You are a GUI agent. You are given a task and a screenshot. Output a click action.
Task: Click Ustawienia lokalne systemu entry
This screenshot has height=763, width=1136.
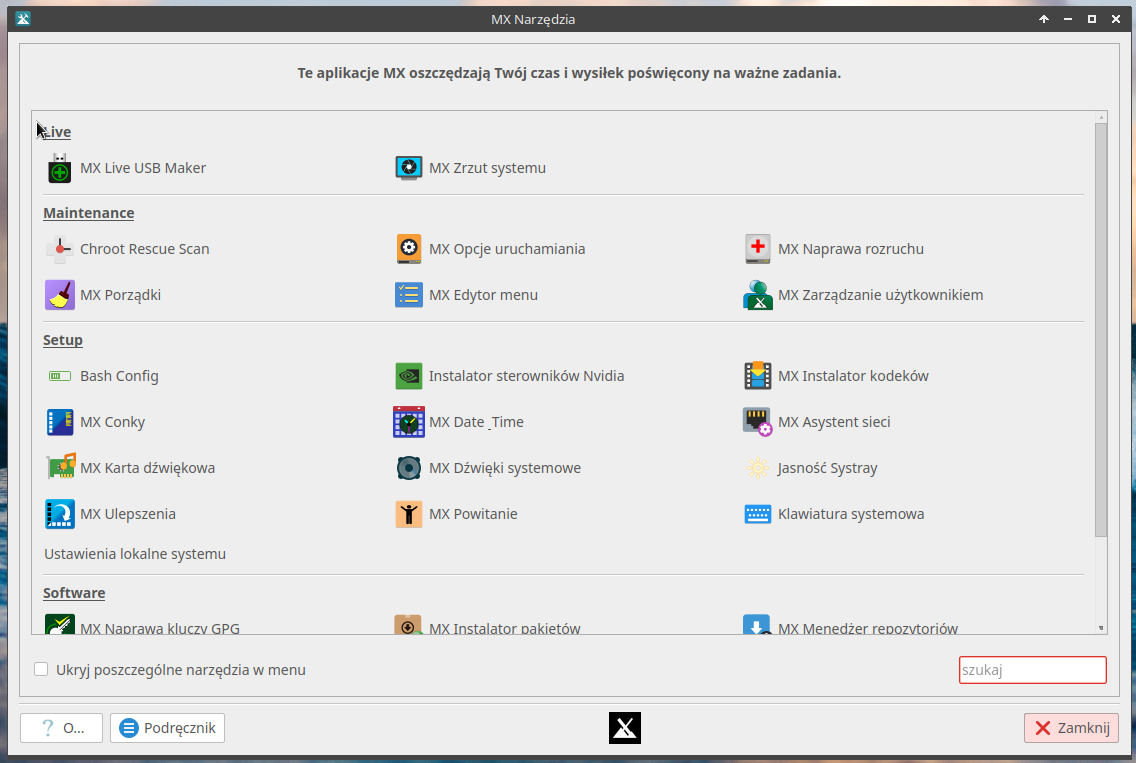click(x=135, y=554)
